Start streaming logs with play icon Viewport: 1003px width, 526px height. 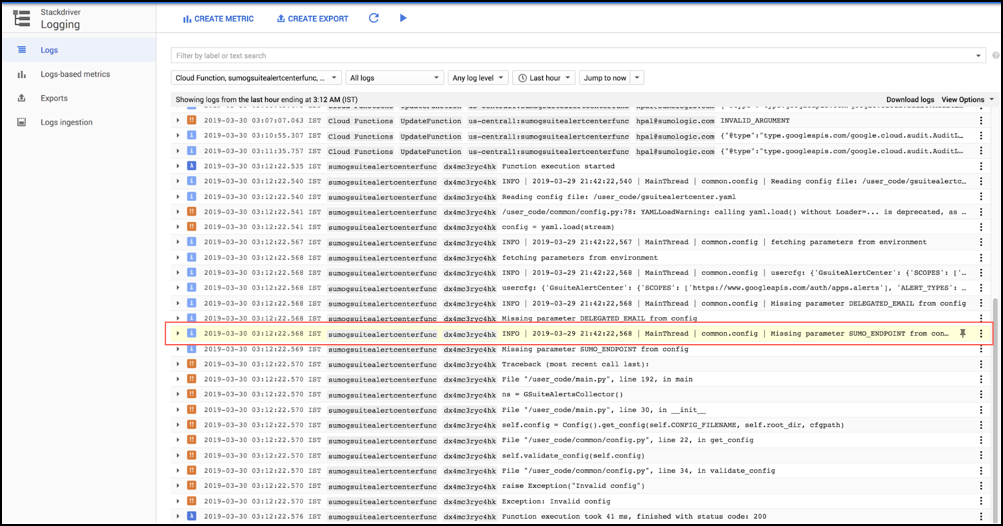click(403, 18)
